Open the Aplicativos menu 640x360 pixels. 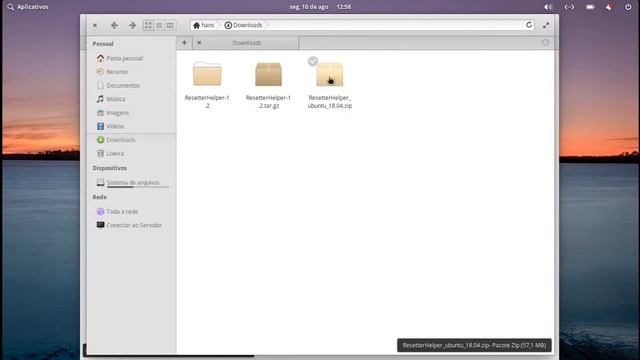tap(28, 7)
